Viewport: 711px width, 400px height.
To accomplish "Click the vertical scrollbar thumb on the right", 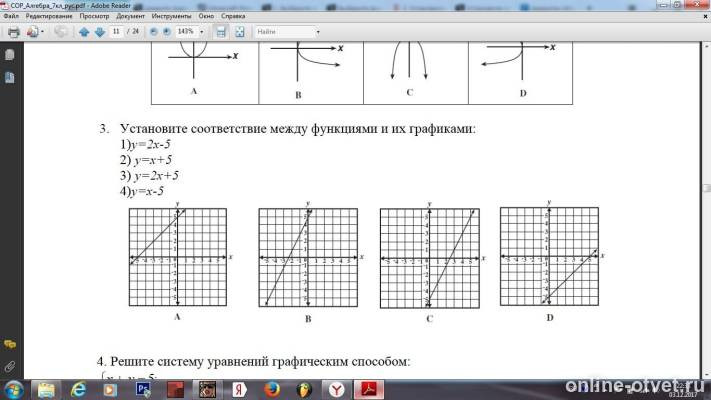I will pyautogui.click(x=707, y=188).
